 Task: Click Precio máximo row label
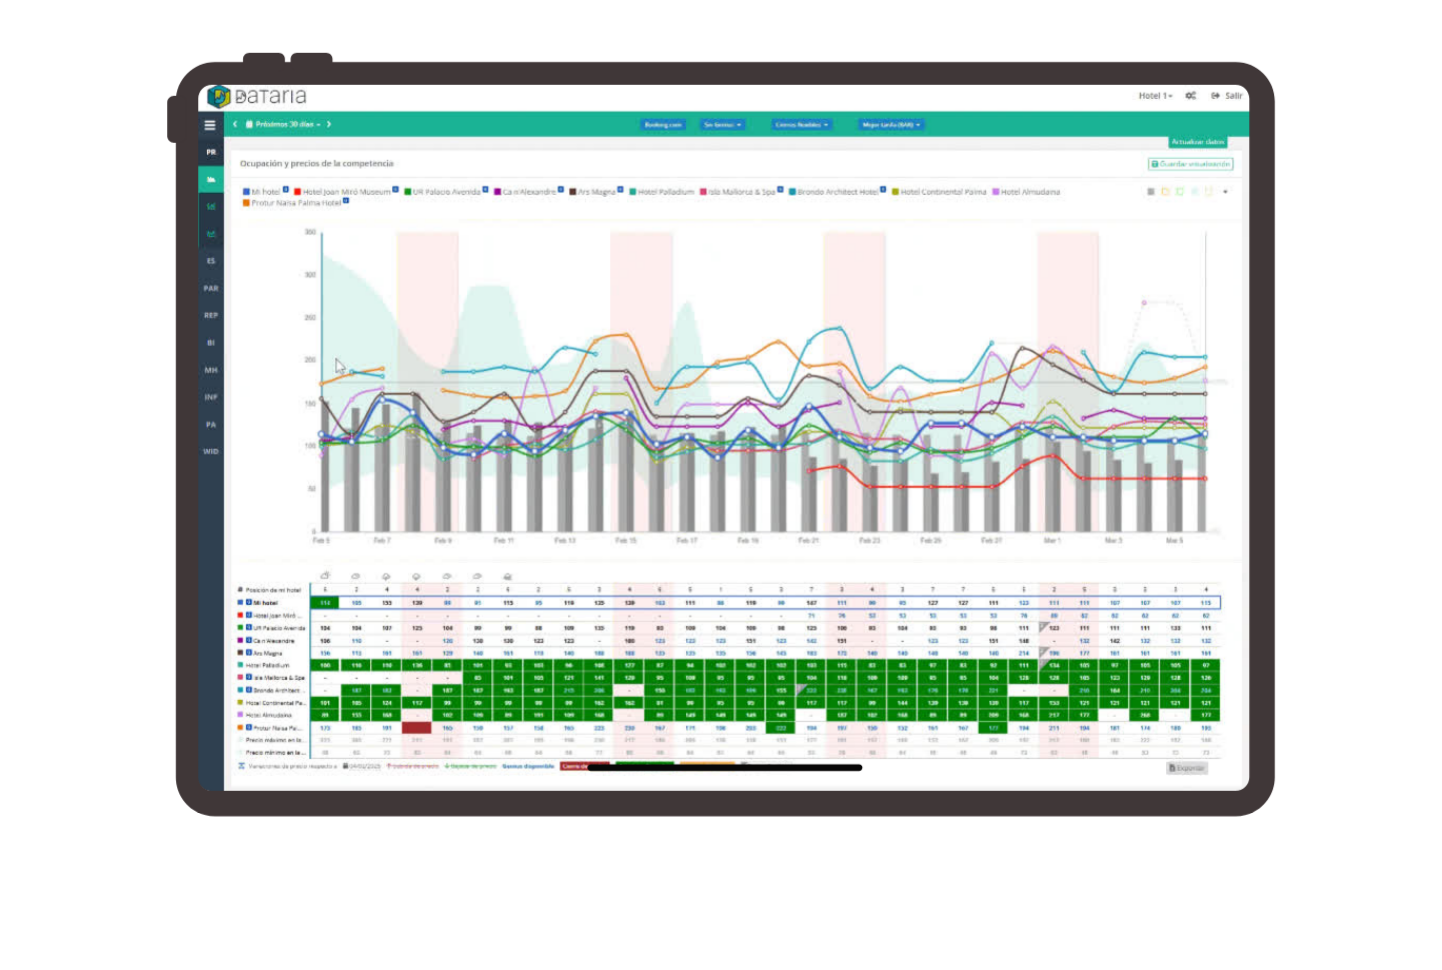pyautogui.click(x=274, y=740)
